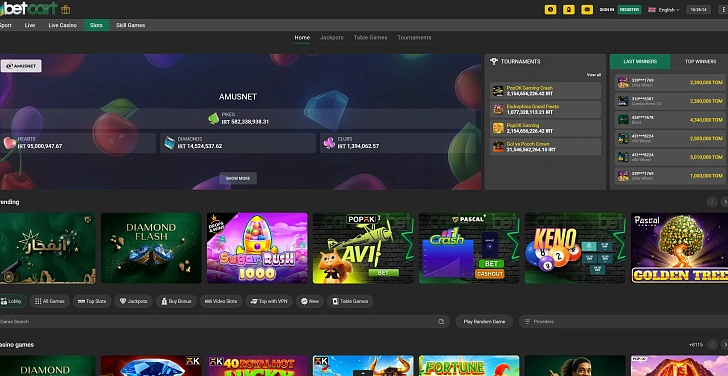Image resolution: width=728 pixels, height=376 pixels.
Task: Click the purple Clubs jackpot icon
Action: point(329,143)
